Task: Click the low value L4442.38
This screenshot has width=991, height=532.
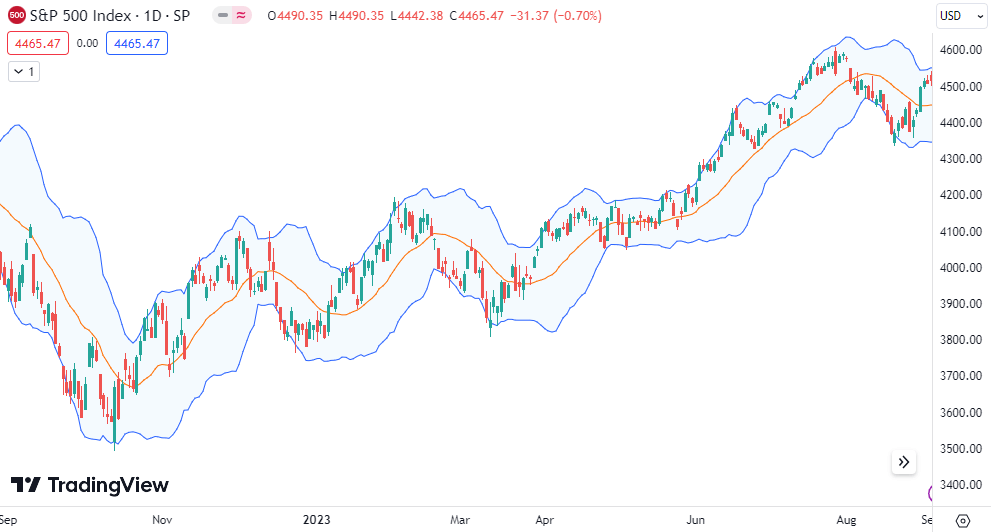Action: tap(416, 16)
